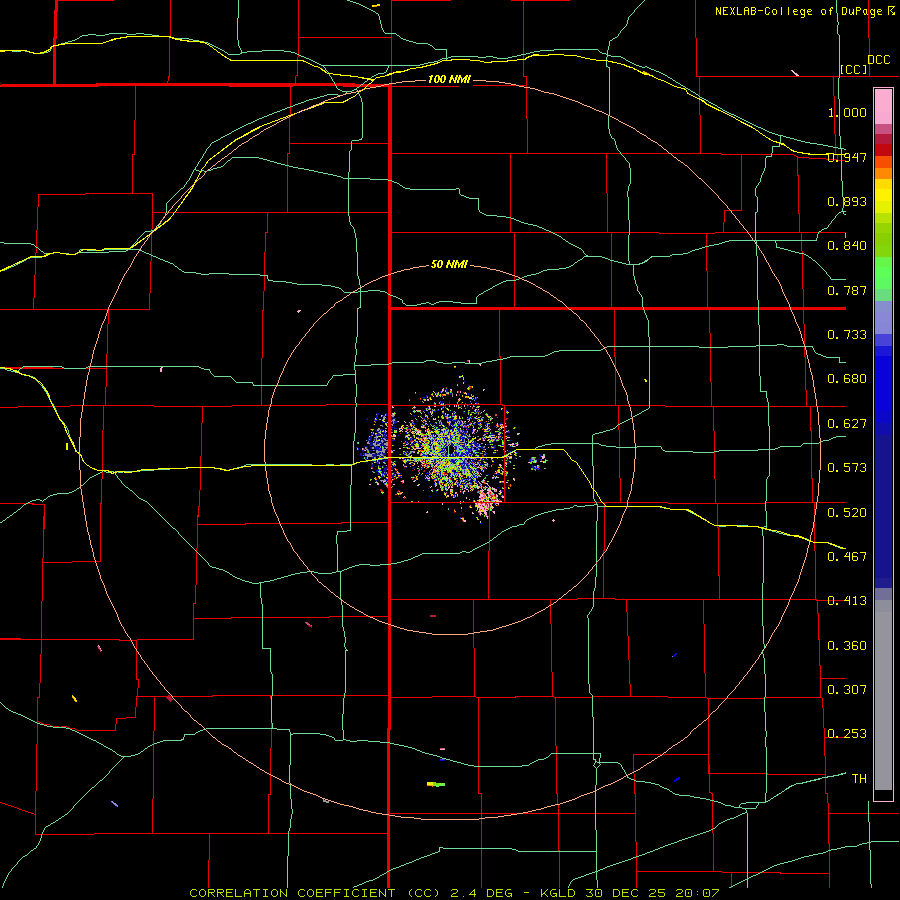The image size is (900, 900).
Task: Click the 0.787 color scale value
Action: (x=847, y=290)
